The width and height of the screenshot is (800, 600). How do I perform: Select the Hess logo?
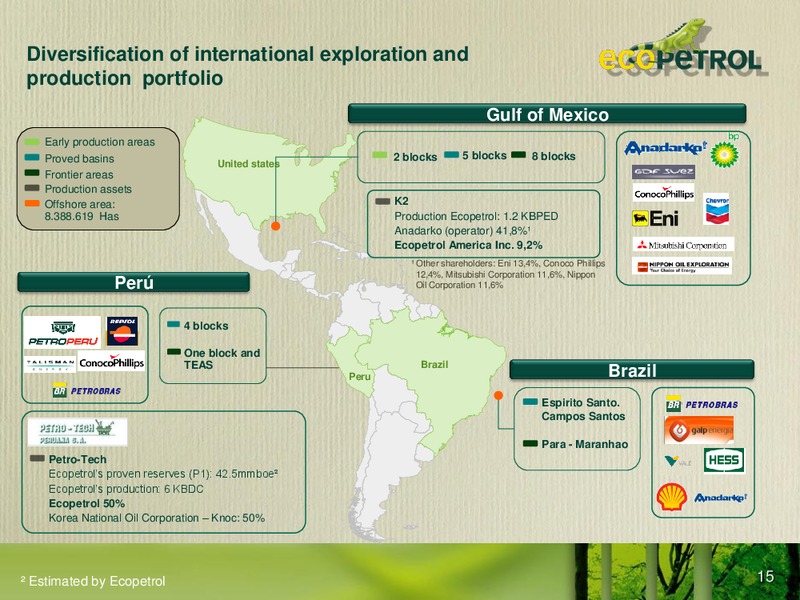(x=724, y=461)
